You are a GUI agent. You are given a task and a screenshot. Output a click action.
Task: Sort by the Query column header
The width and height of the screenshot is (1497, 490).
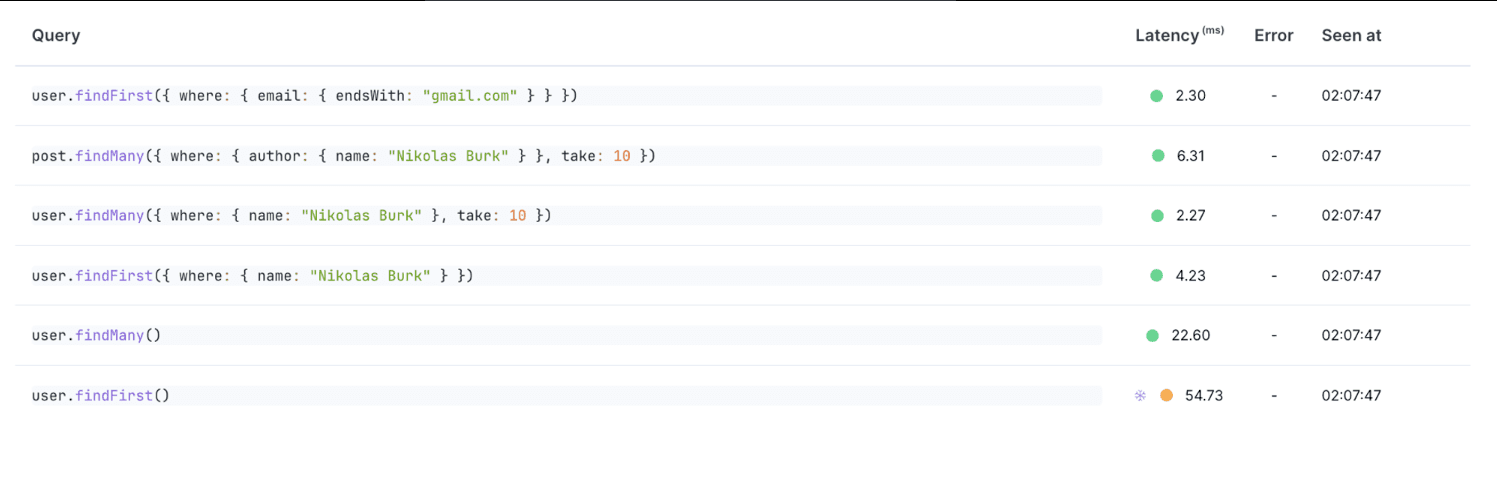pos(56,36)
